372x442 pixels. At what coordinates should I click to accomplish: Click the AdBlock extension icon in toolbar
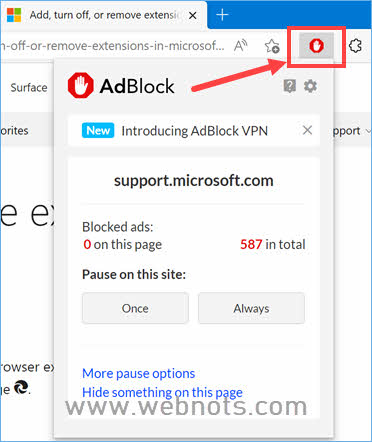(x=316, y=46)
